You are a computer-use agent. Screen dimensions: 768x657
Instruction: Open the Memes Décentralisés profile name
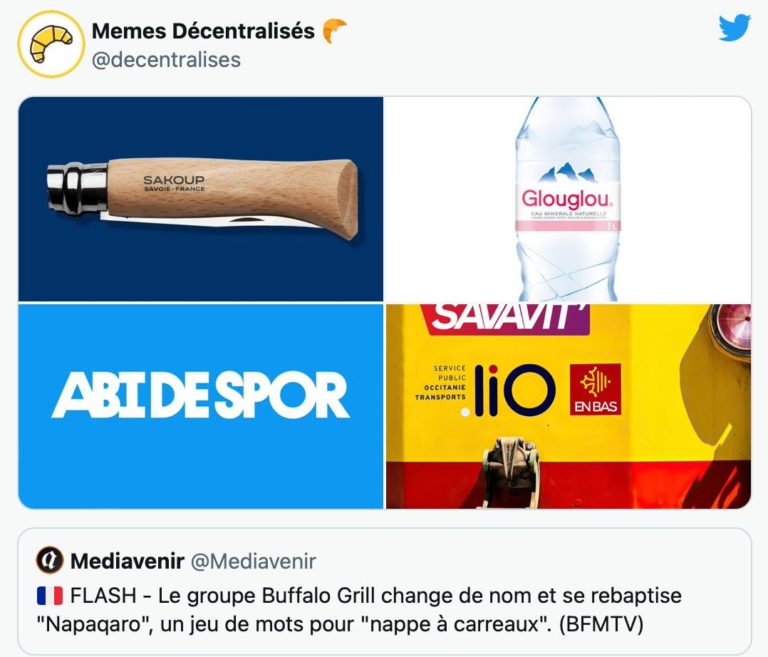(x=203, y=31)
